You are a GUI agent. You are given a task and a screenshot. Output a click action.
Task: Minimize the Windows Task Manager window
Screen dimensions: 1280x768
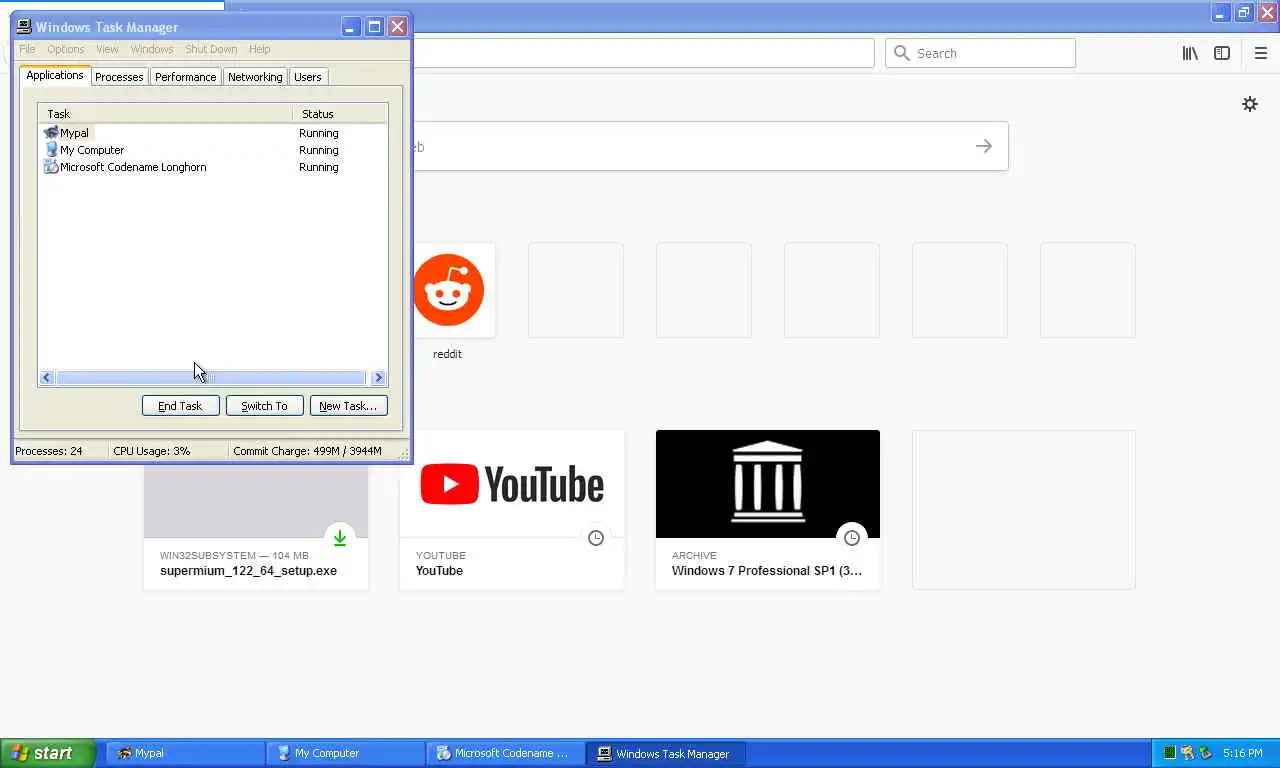tap(351, 27)
